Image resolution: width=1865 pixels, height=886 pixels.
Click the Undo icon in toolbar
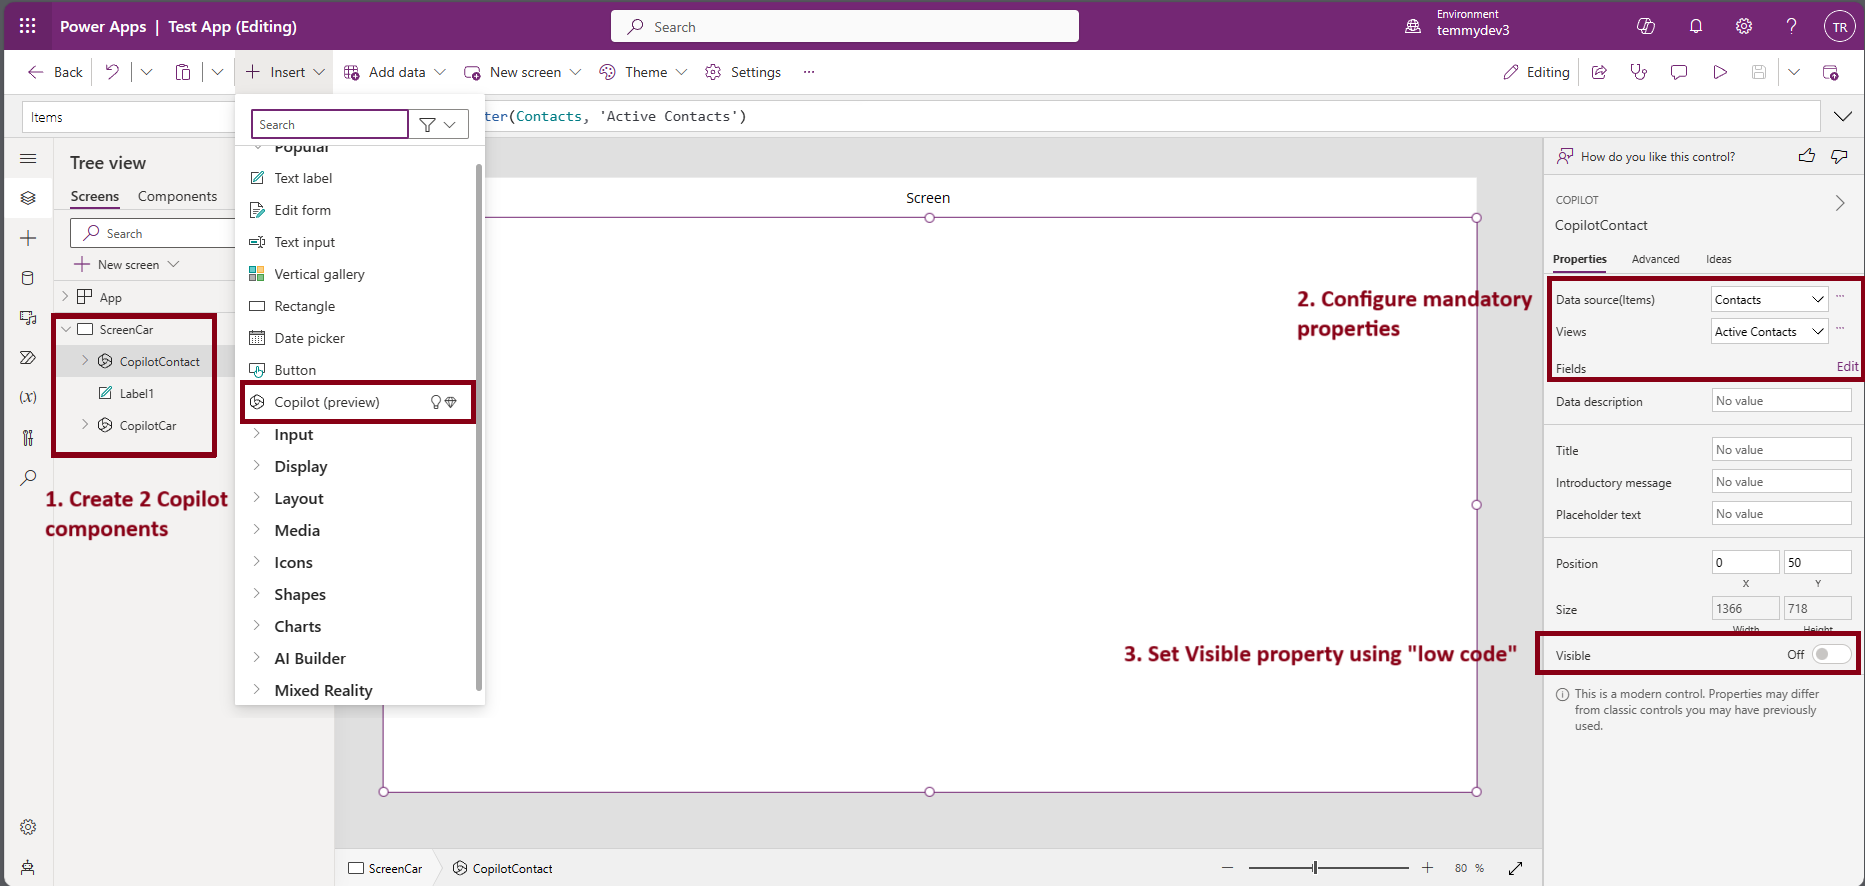112,72
